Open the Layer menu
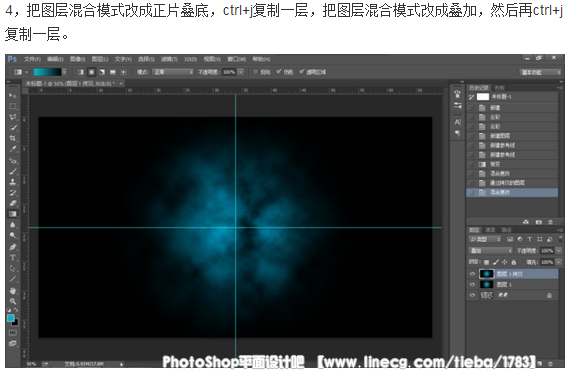Image resolution: width=586 pixels, height=379 pixels. (100, 59)
